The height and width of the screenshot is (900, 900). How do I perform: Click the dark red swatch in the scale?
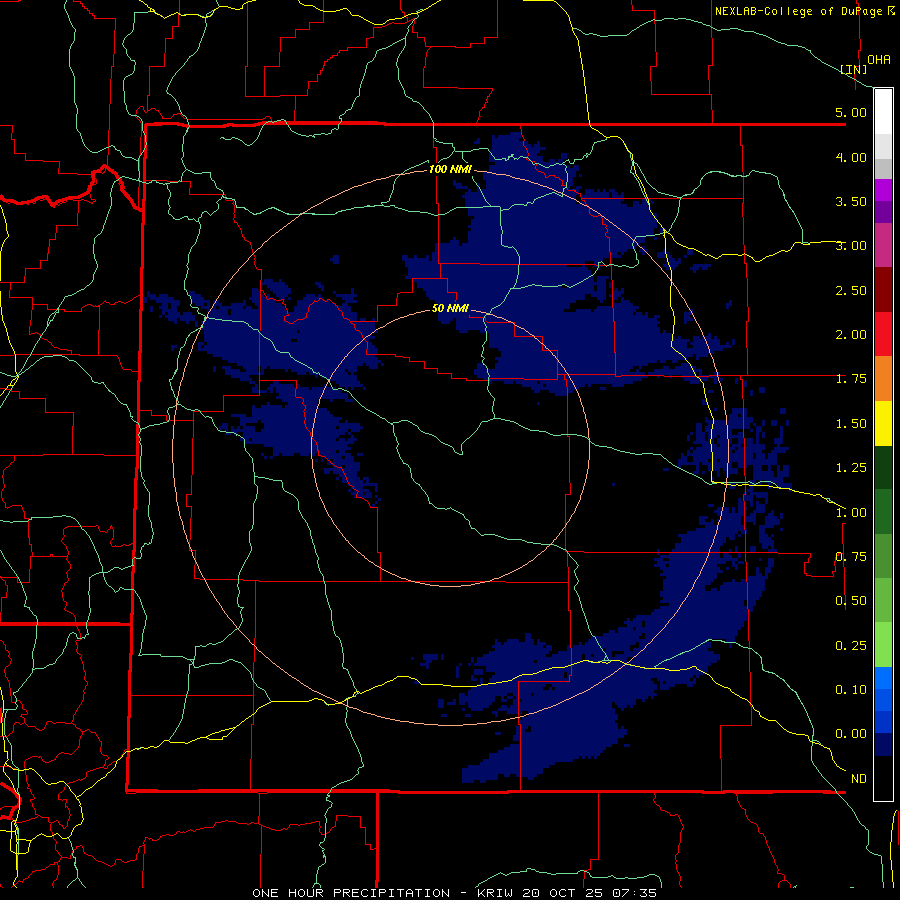pos(883,290)
